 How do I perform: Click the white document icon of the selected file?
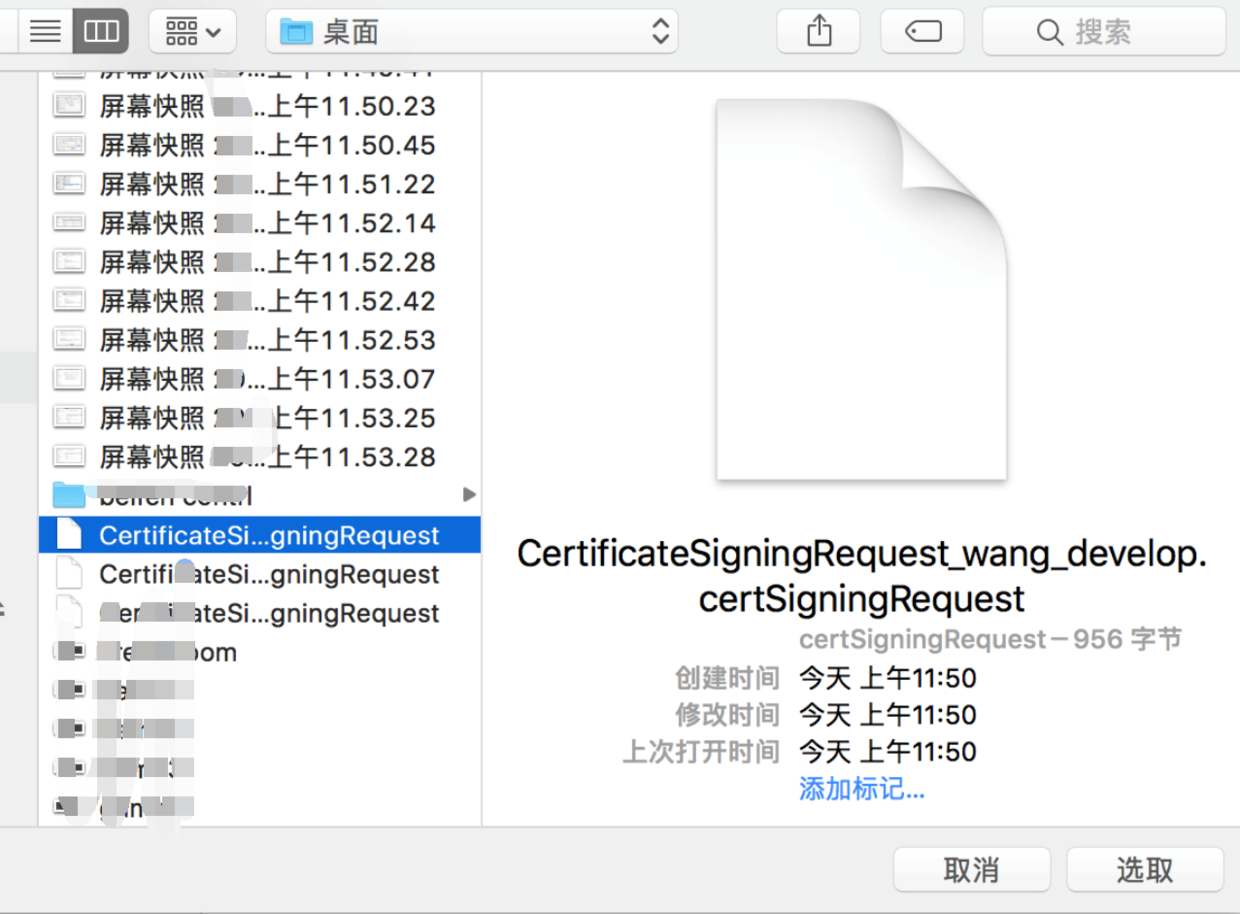point(70,534)
